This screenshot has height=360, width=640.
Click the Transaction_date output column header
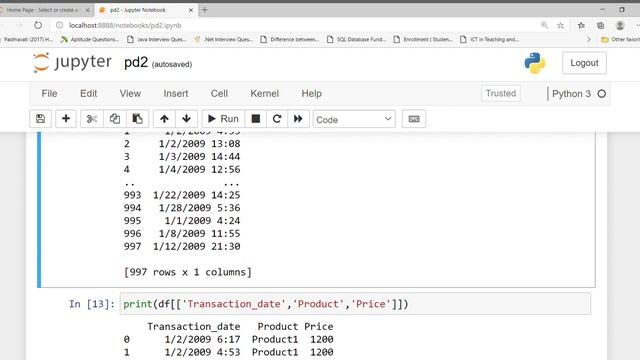(193, 327)
